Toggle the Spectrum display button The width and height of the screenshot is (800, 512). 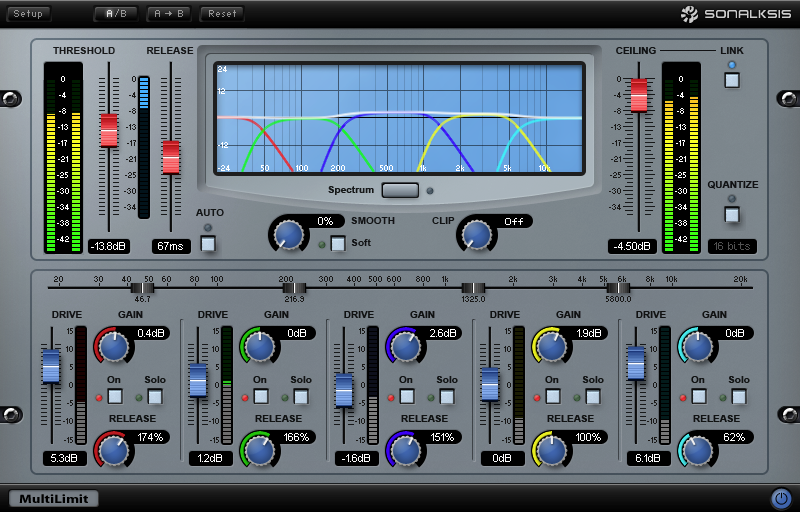pos(400,190)
